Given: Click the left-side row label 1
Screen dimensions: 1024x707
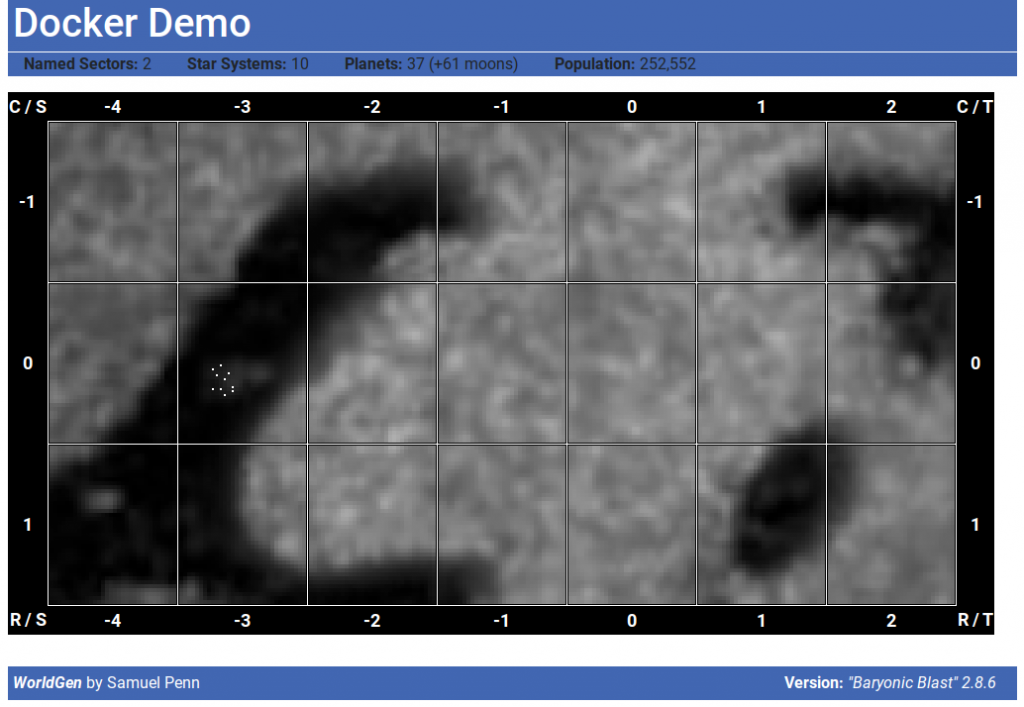Looking at the screenshot, I should [27, 524].
